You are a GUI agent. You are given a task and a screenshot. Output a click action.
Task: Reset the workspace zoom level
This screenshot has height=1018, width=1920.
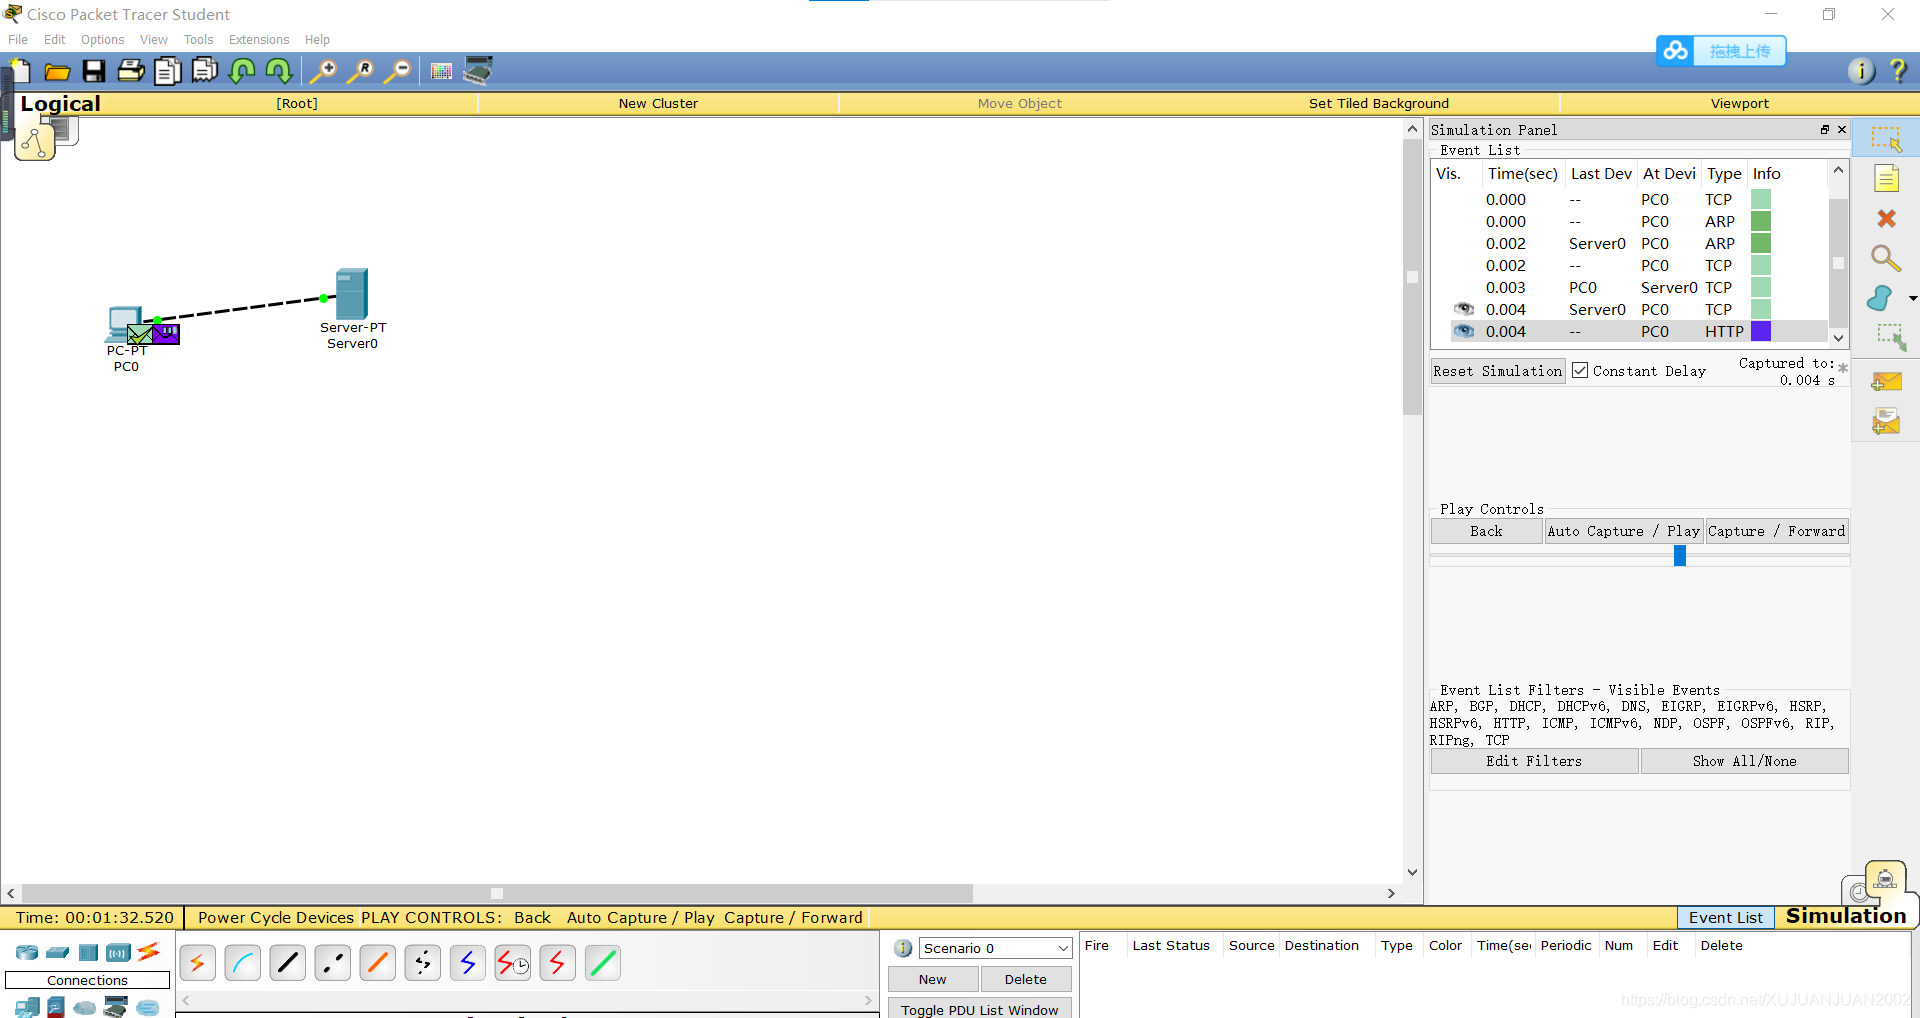tap(360, 71)
